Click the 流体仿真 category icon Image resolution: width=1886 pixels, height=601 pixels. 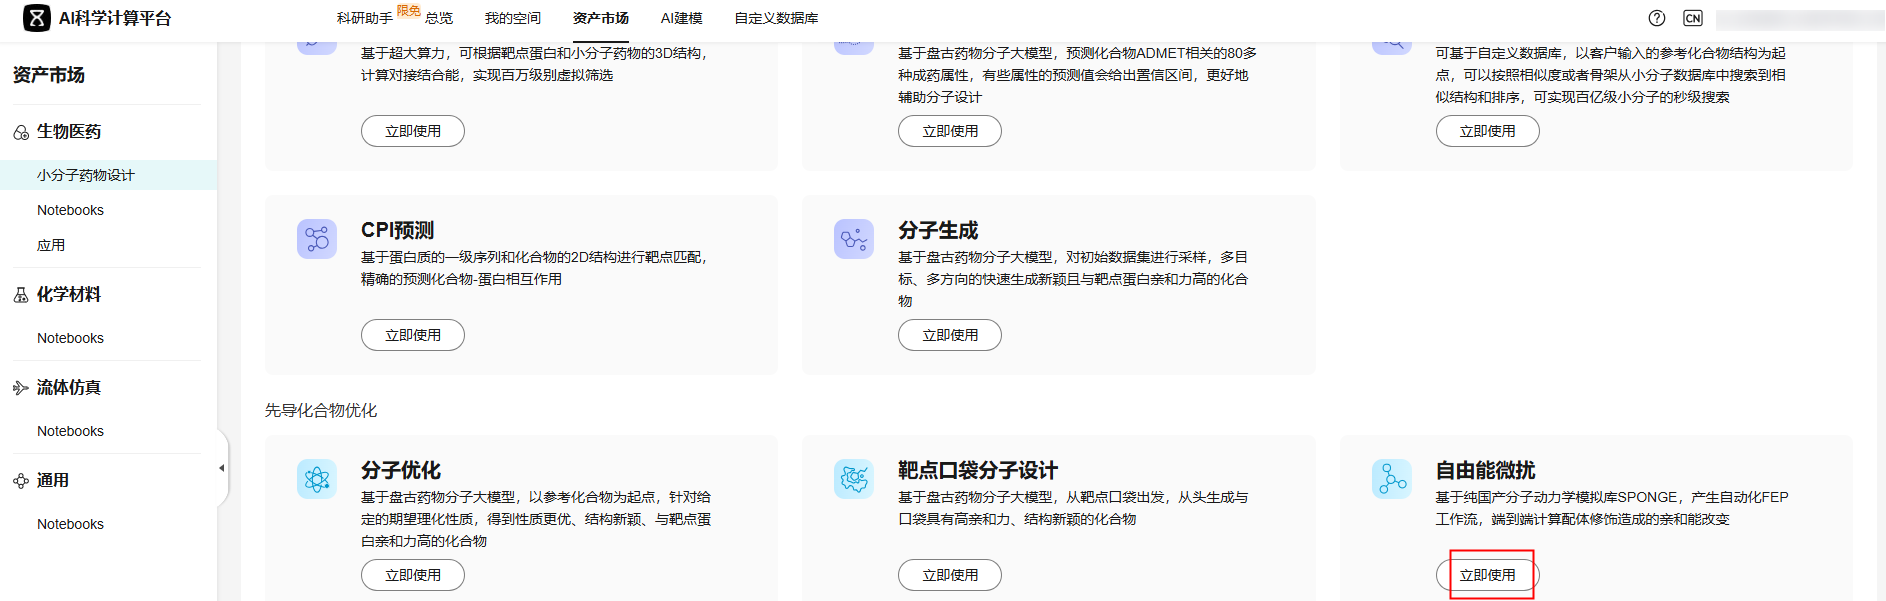(21, 388)
